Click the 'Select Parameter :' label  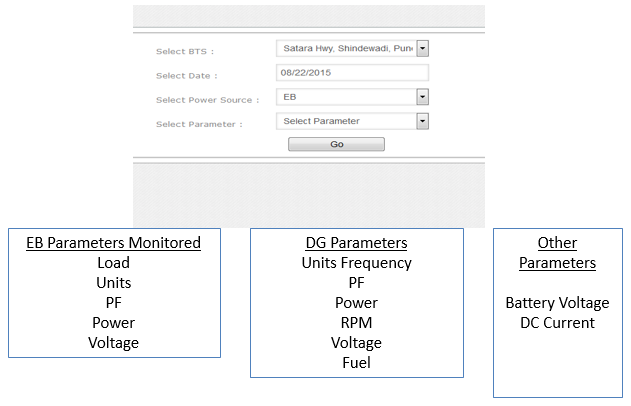coord(199,124)
